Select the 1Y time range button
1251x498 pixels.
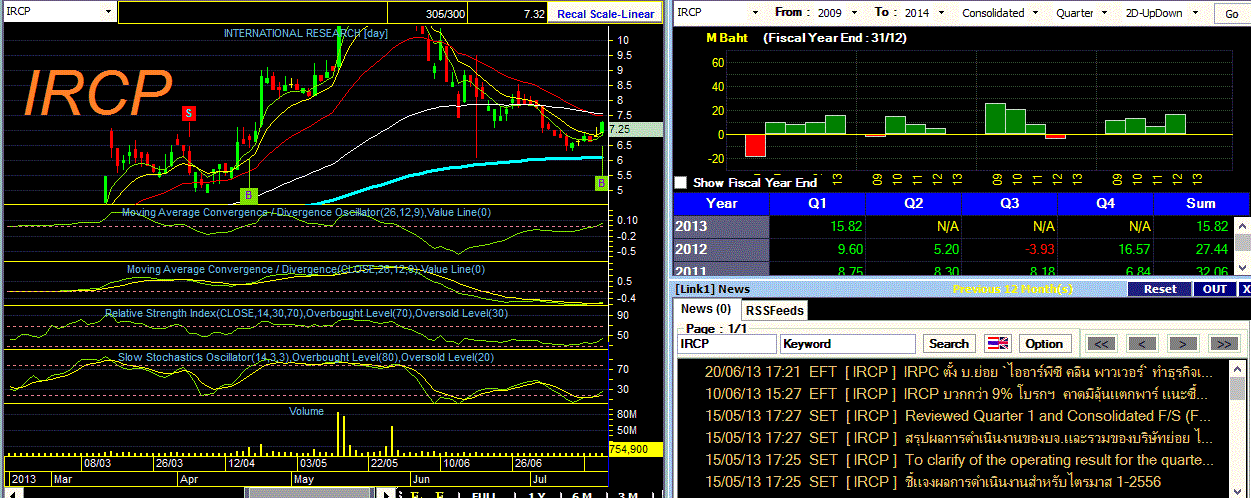point(537,494)
